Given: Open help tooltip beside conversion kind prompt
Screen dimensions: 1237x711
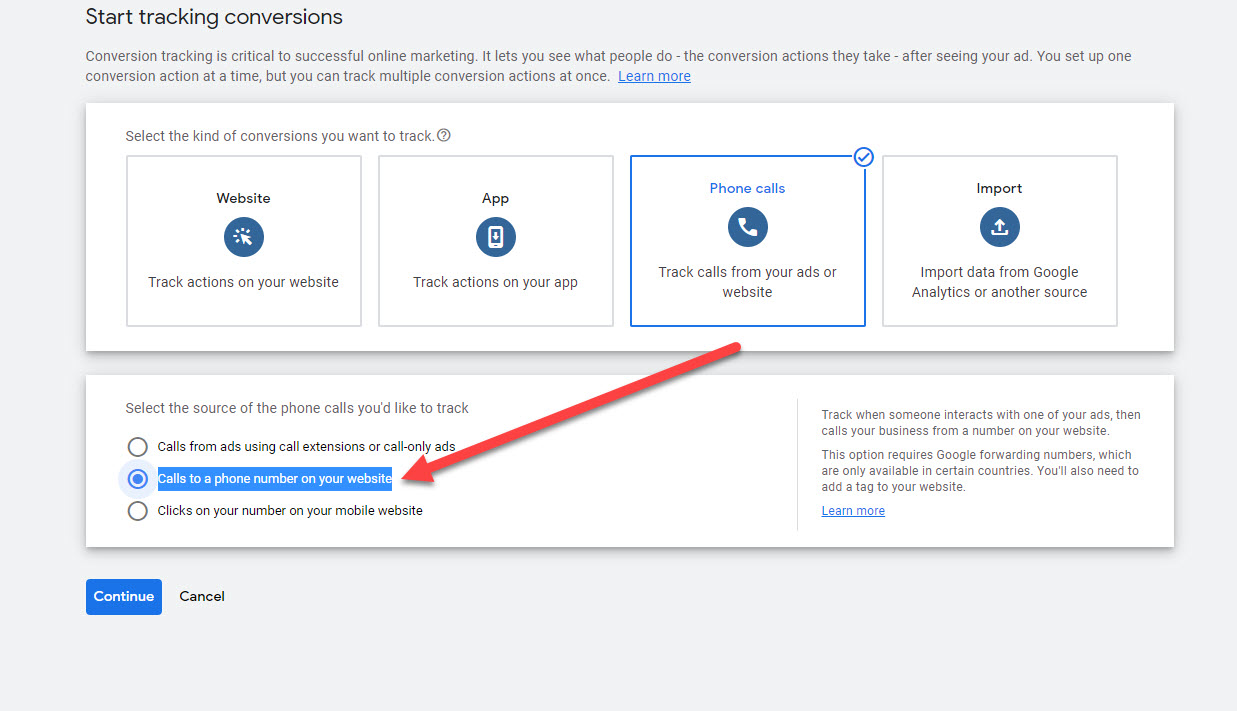Looking at the screenshot, I should [444, 136].
